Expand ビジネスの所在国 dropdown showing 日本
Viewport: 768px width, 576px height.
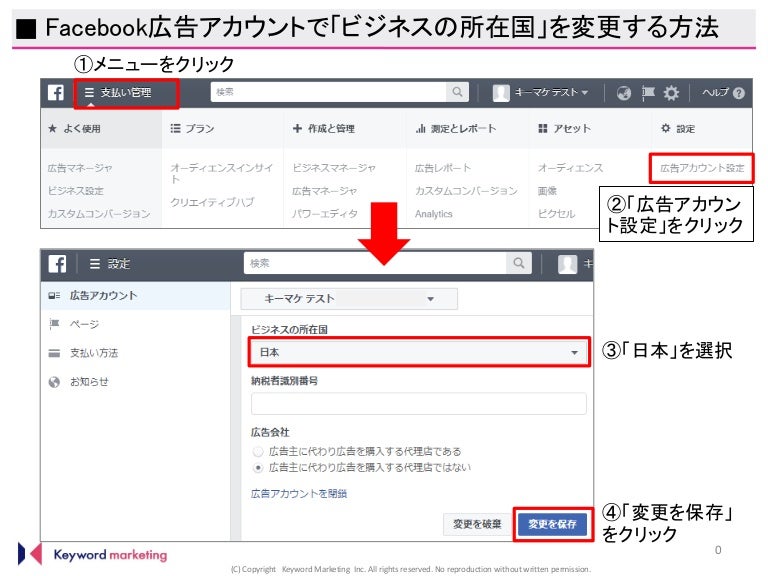(418, 352)
